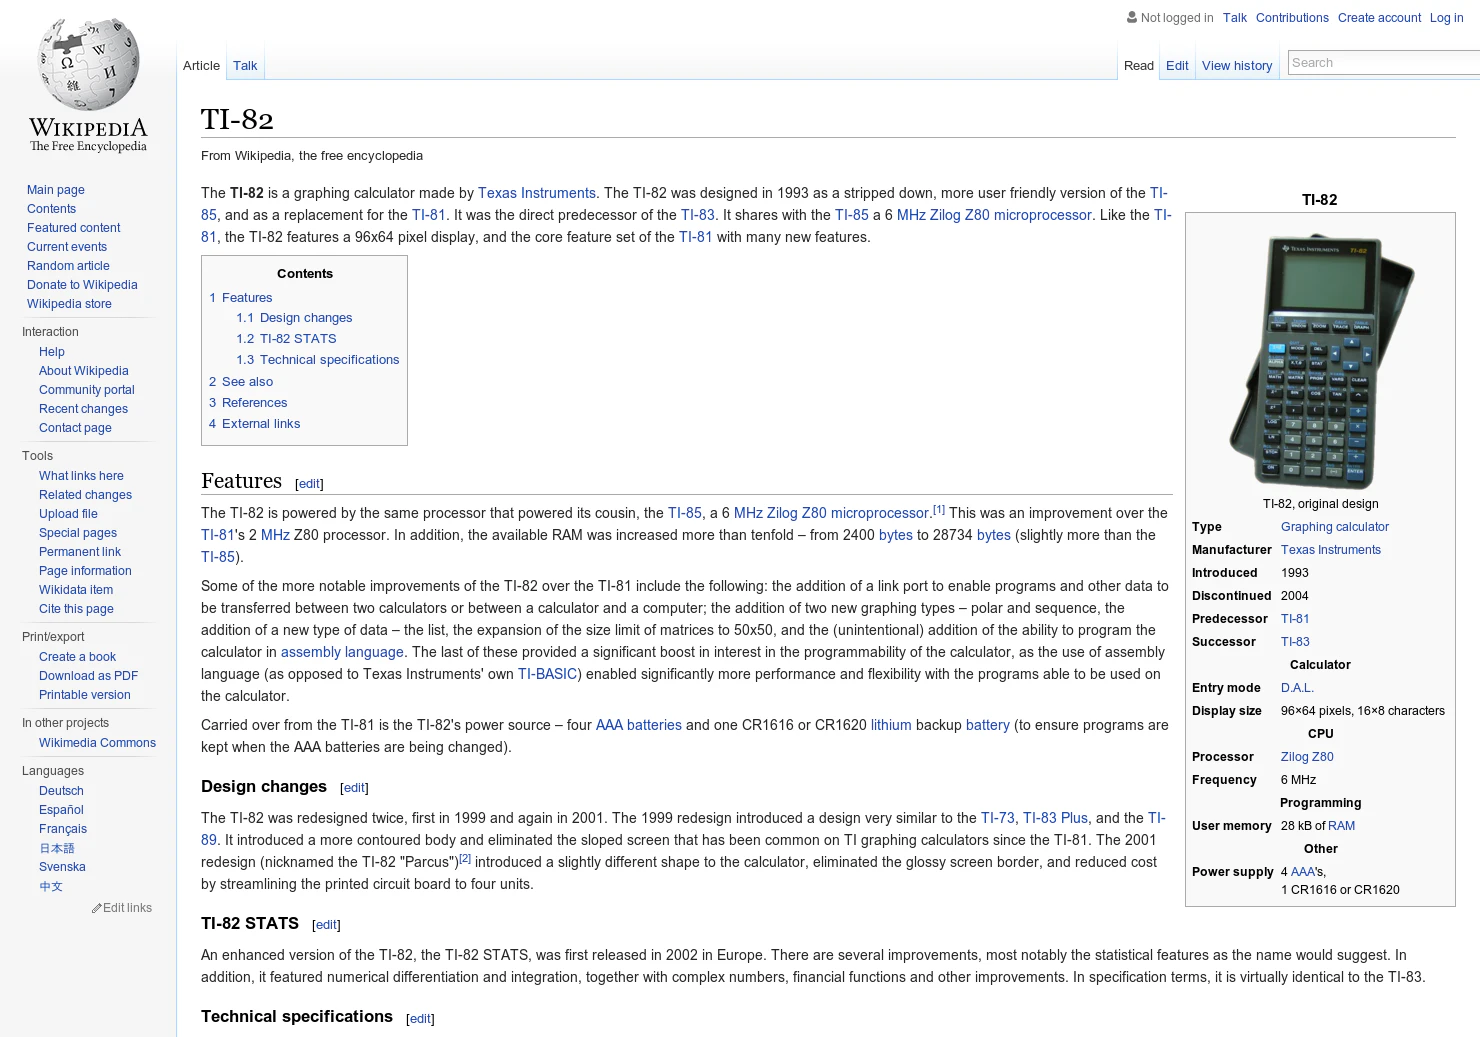
Task: Switch to Español language
Action: pos(61,810)
